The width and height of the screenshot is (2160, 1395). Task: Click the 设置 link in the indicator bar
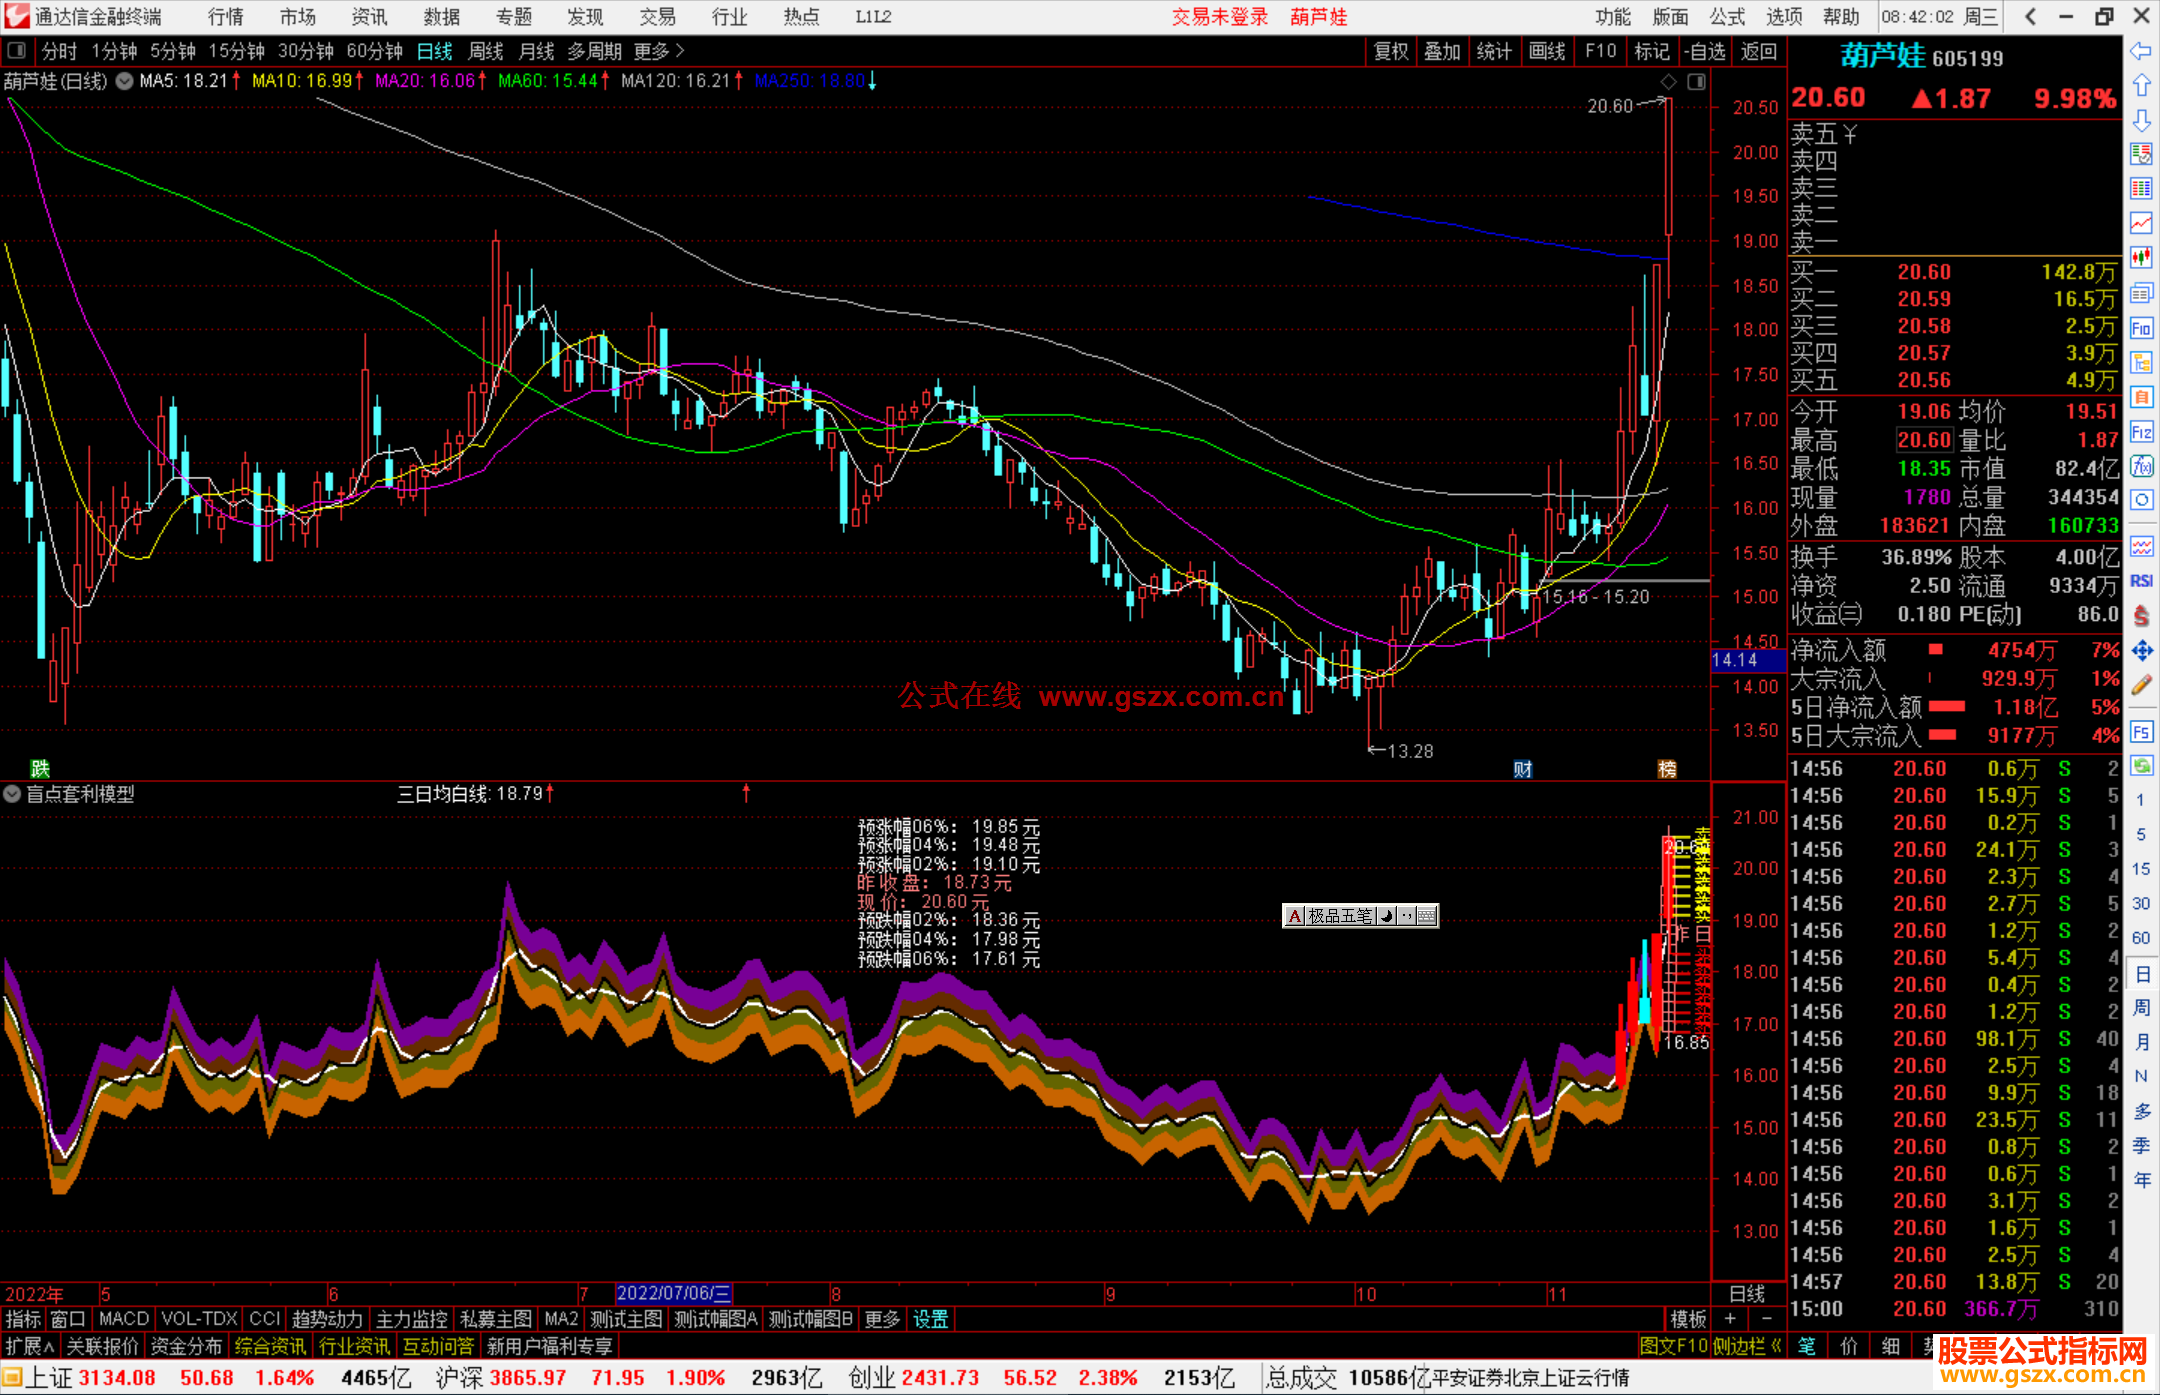point(930,1319)
